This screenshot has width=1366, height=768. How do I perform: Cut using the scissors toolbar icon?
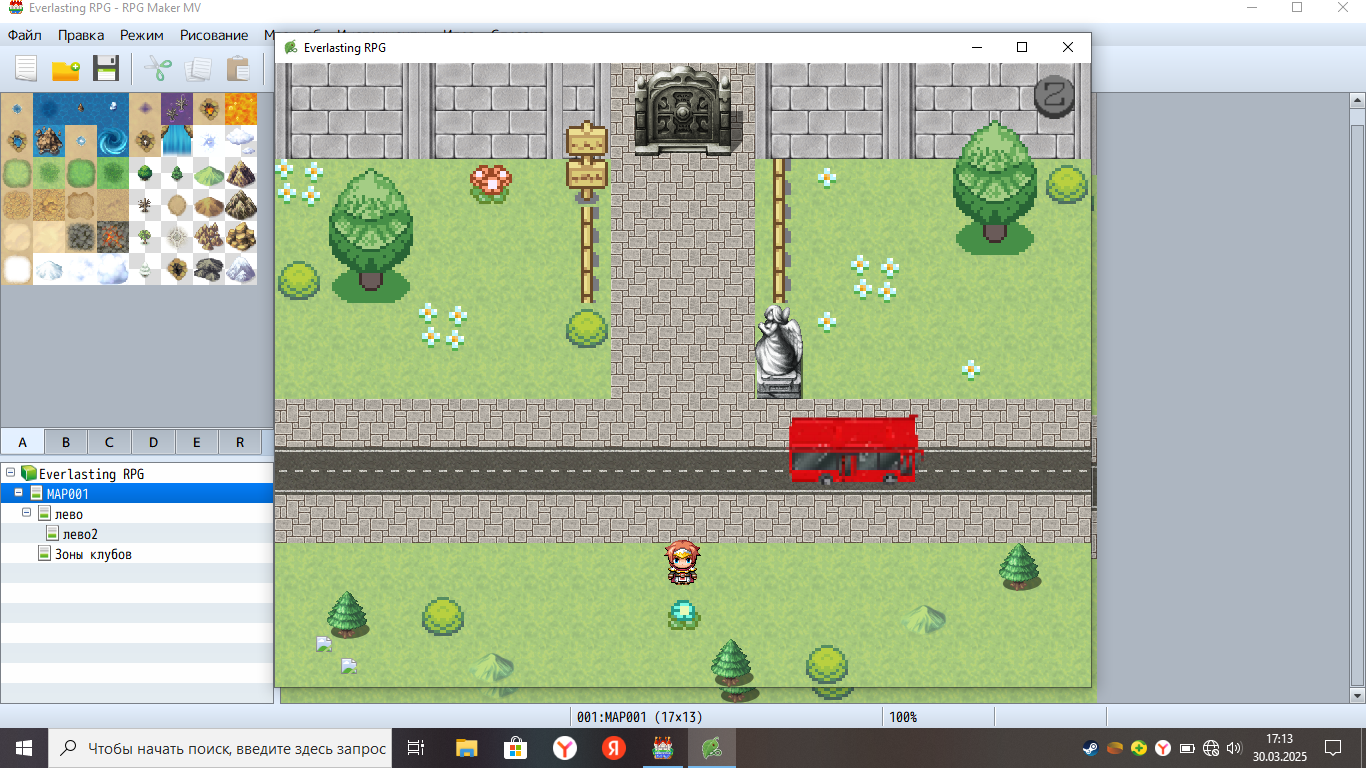tap(158, 69)
